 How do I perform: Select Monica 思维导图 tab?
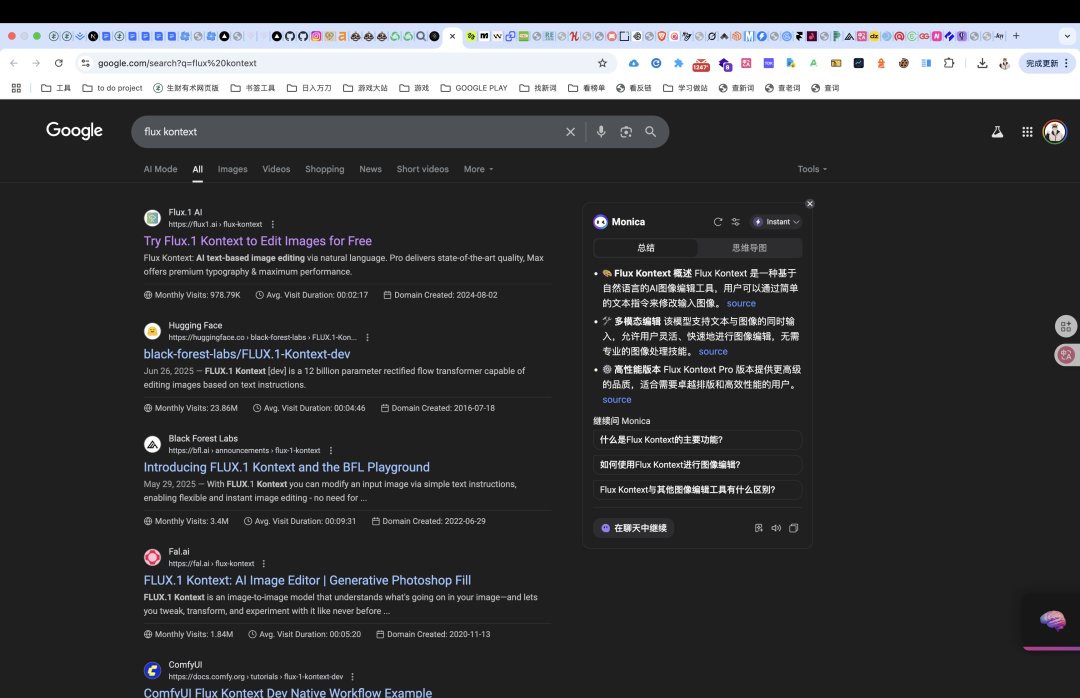click(749, 248)
